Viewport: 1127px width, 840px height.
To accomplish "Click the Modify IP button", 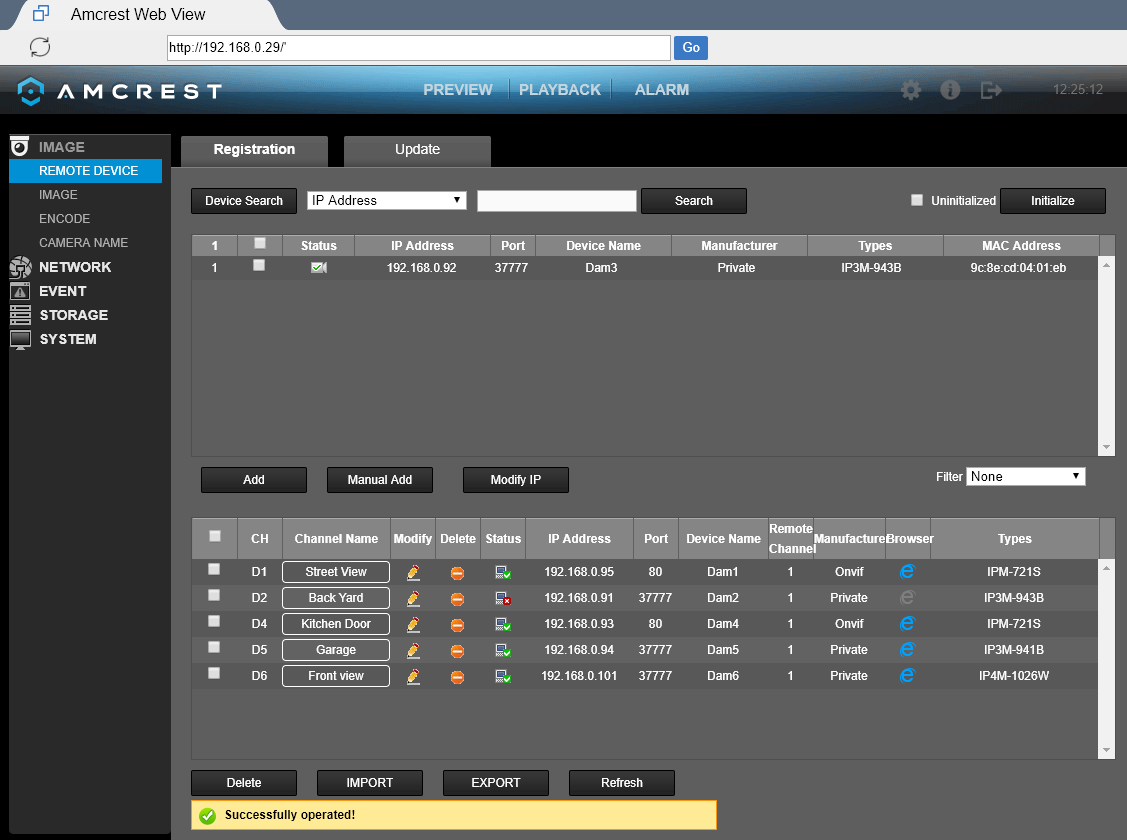I will coord(515,480).
